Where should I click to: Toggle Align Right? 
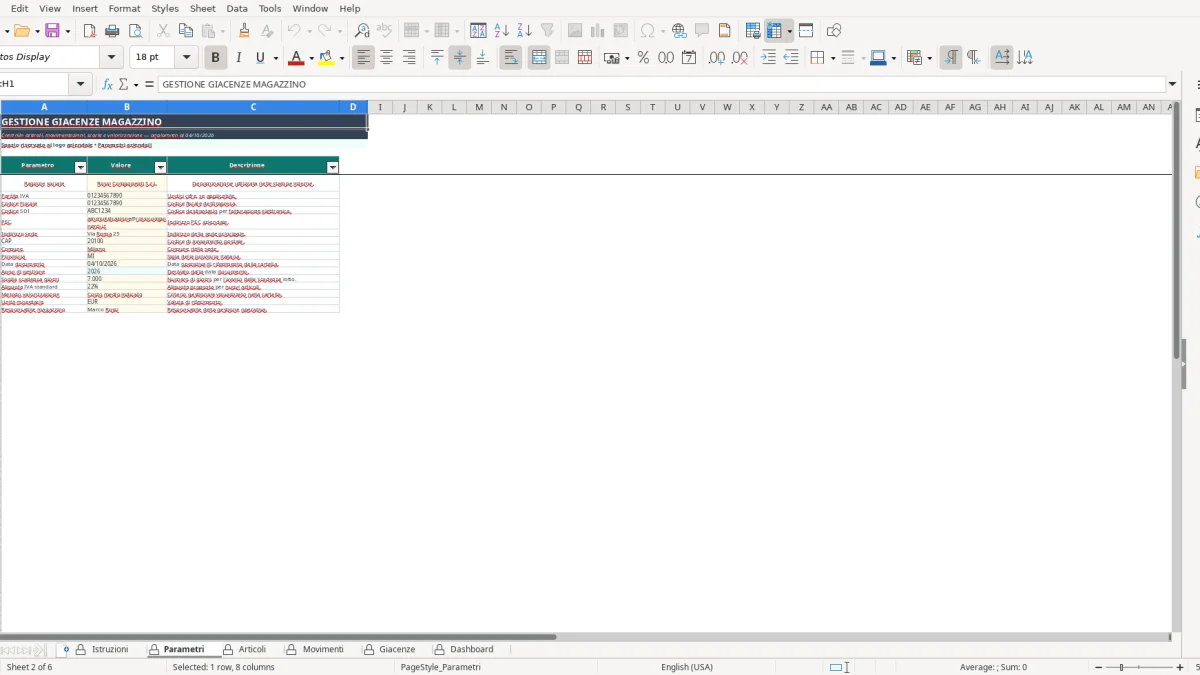pos(409,58)
